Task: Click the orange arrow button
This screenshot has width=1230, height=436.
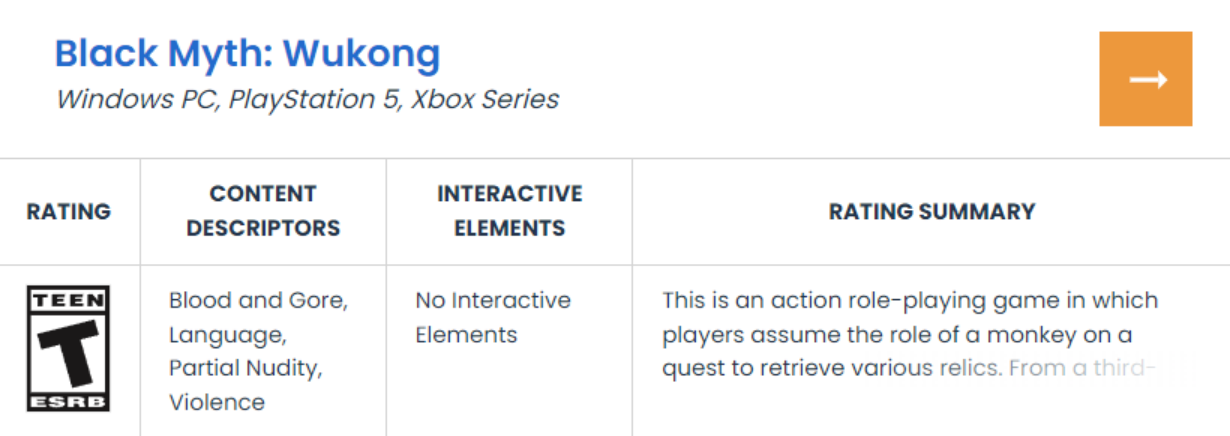Action: [x=1145, y=79]
